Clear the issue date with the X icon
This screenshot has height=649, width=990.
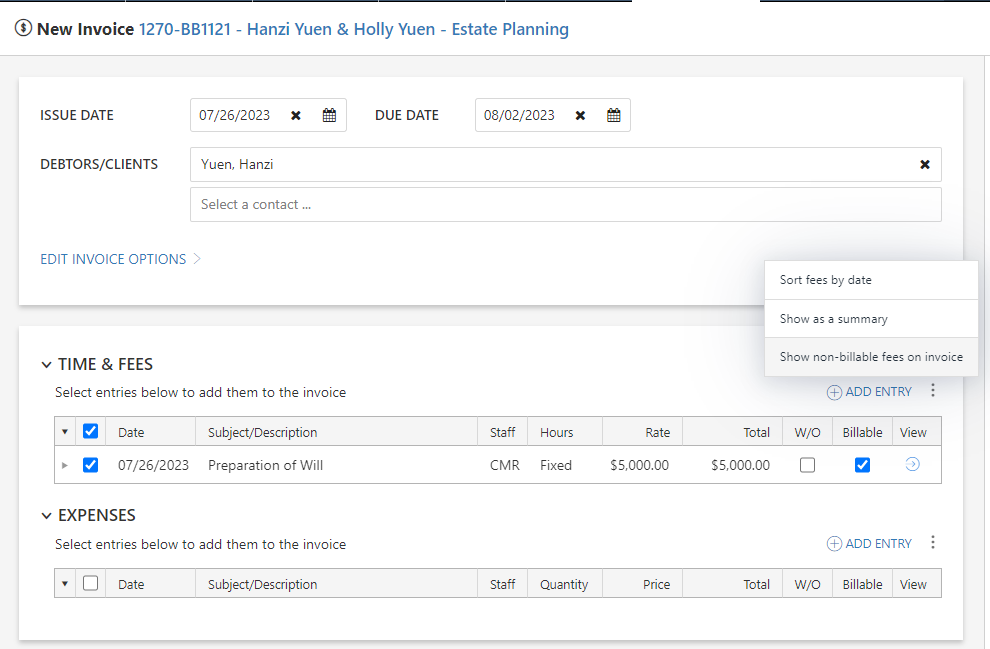(296, 115)
